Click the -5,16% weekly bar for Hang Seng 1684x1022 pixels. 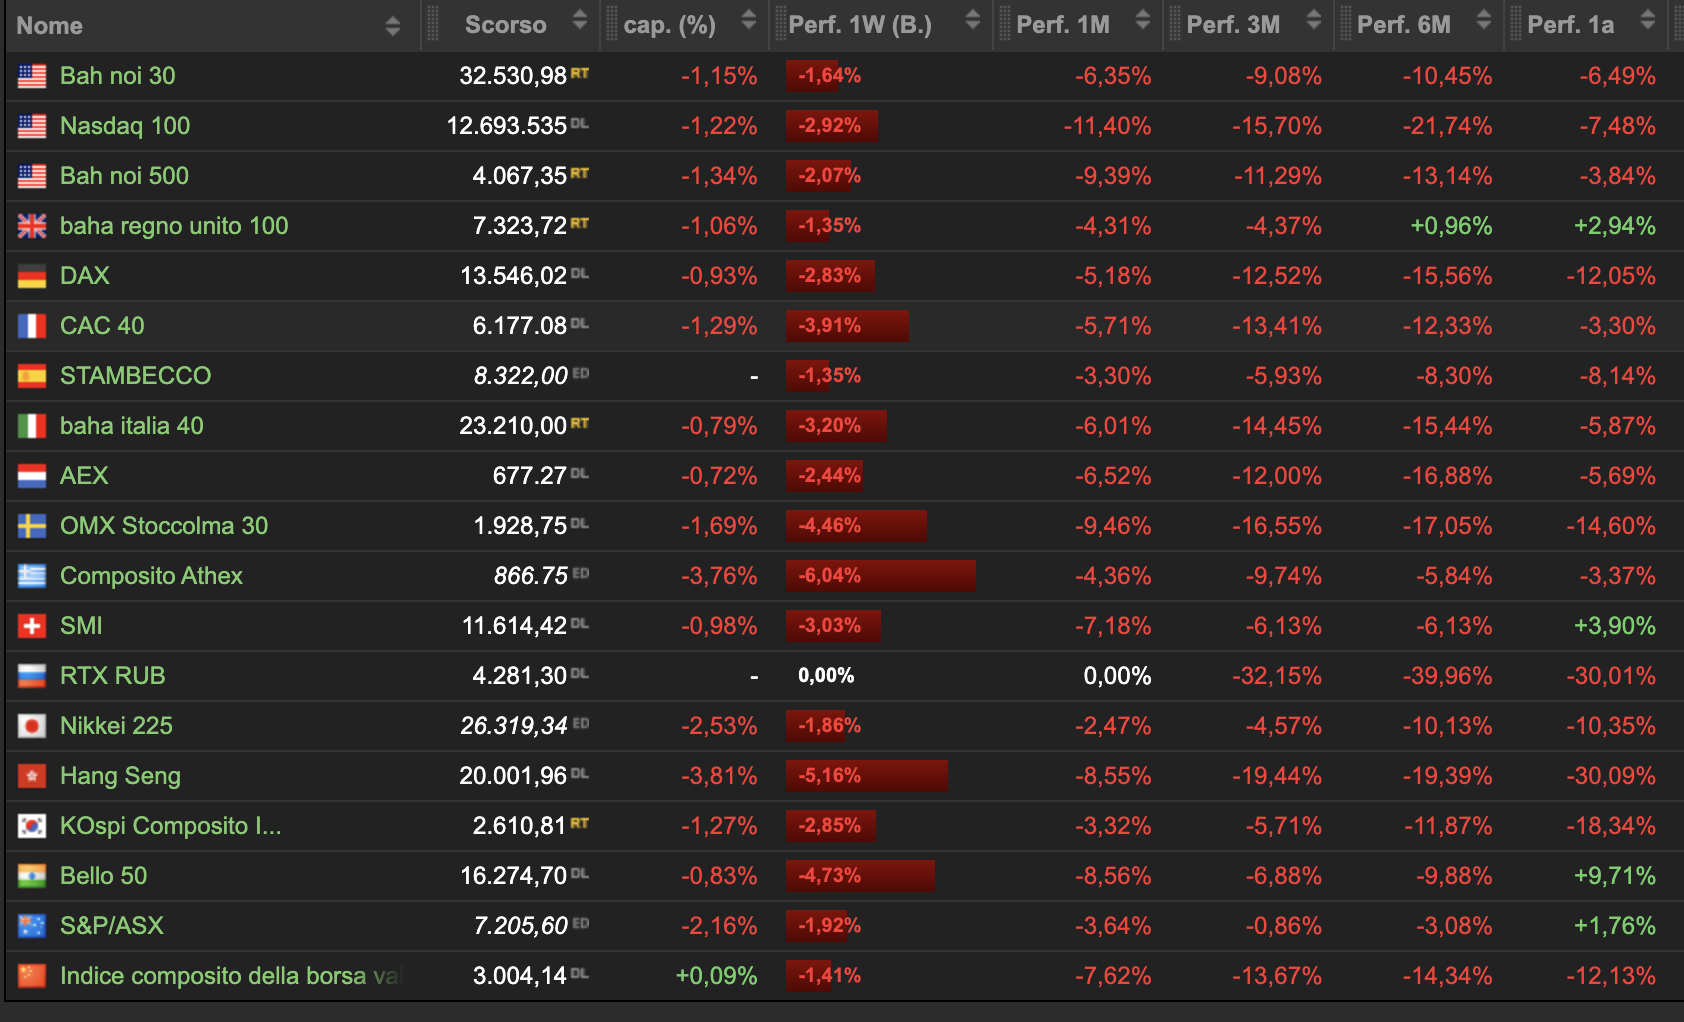[x=866, y=776]
